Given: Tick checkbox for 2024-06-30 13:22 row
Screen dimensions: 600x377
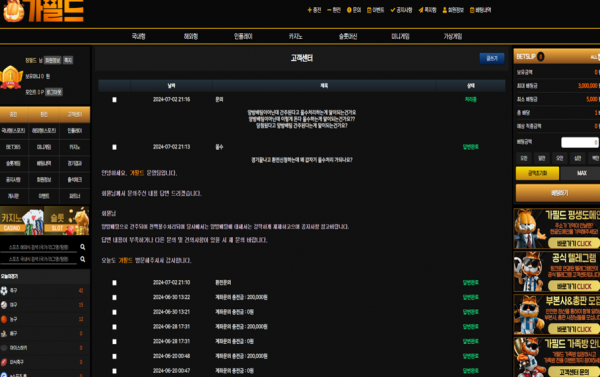Looking at the screenshot, I should coord(114,297).
